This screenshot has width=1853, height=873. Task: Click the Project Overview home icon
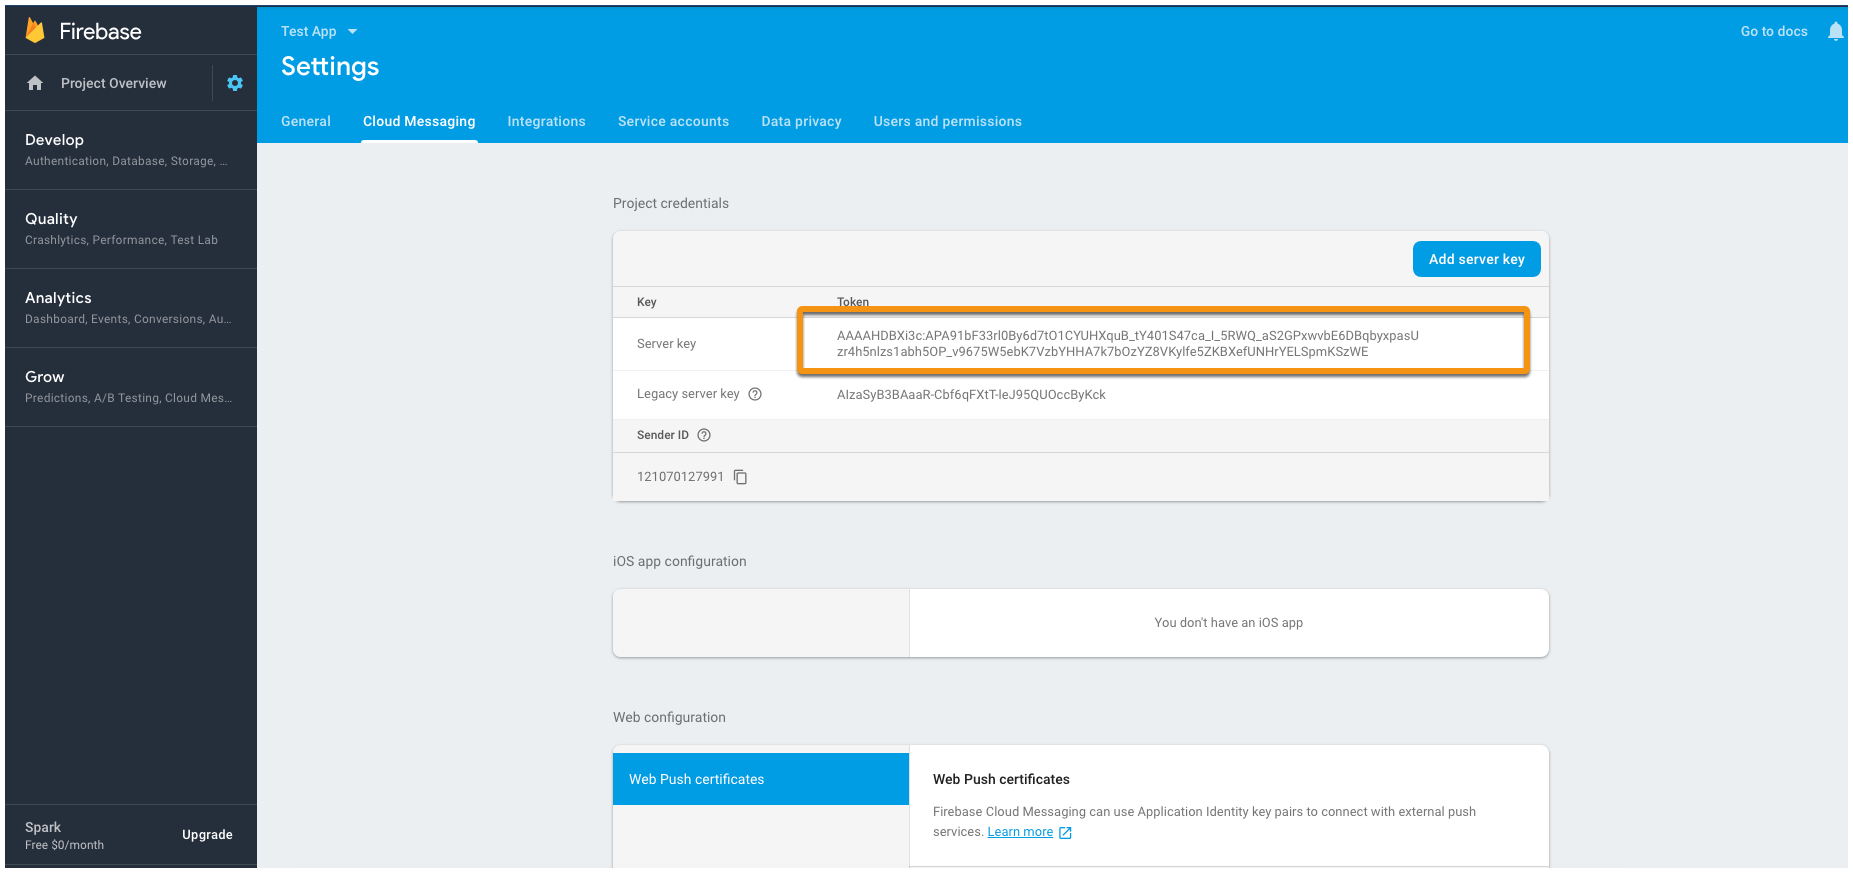coord(35,83)
